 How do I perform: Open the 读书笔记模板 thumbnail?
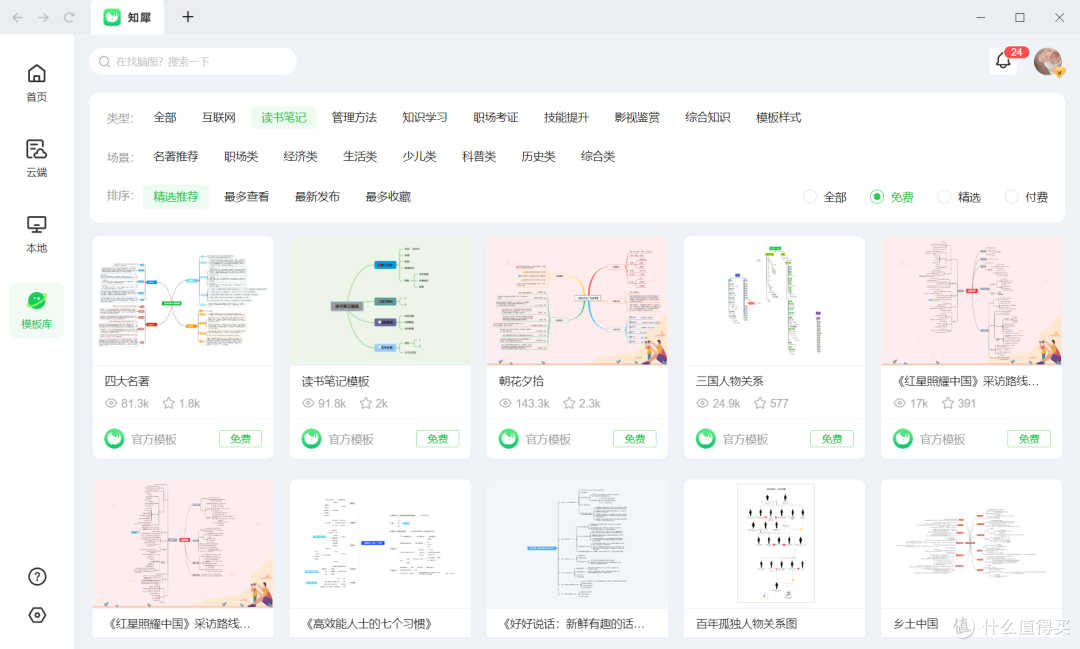[x=380, y=301]
